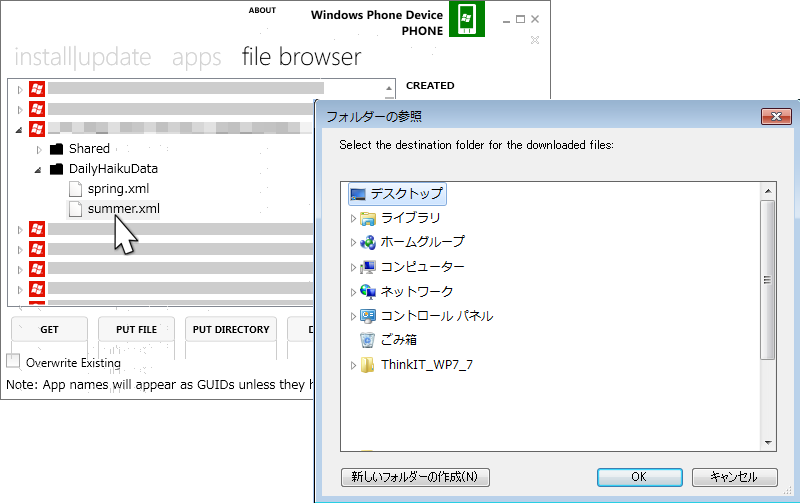Click the PUT FILE button

(x=136, y=330)
